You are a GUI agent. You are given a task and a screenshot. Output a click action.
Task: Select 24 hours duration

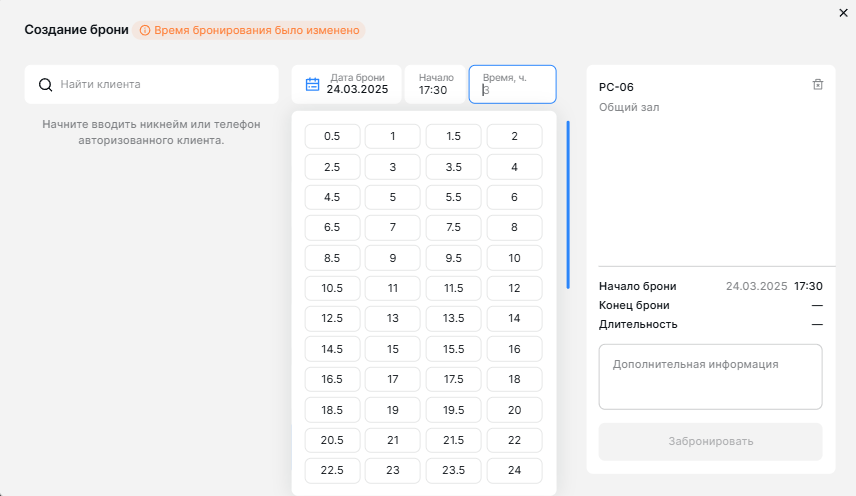514,470
